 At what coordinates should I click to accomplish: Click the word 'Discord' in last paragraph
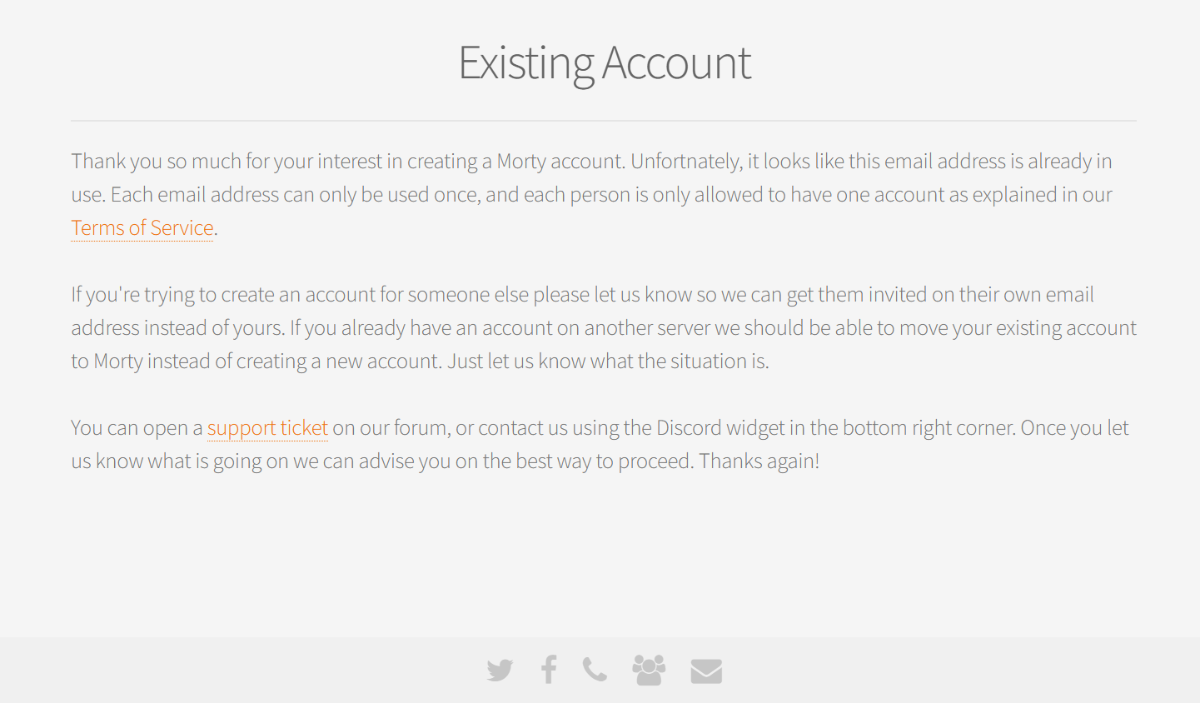pyautogui.click(x=691, y=428)
